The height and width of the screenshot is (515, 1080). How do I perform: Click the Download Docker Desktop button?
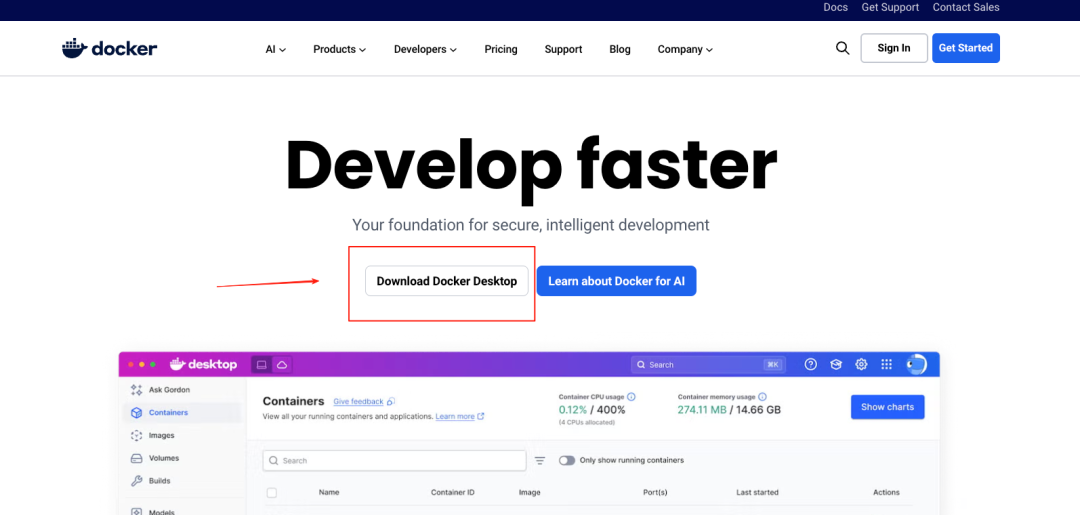[446, 281]
